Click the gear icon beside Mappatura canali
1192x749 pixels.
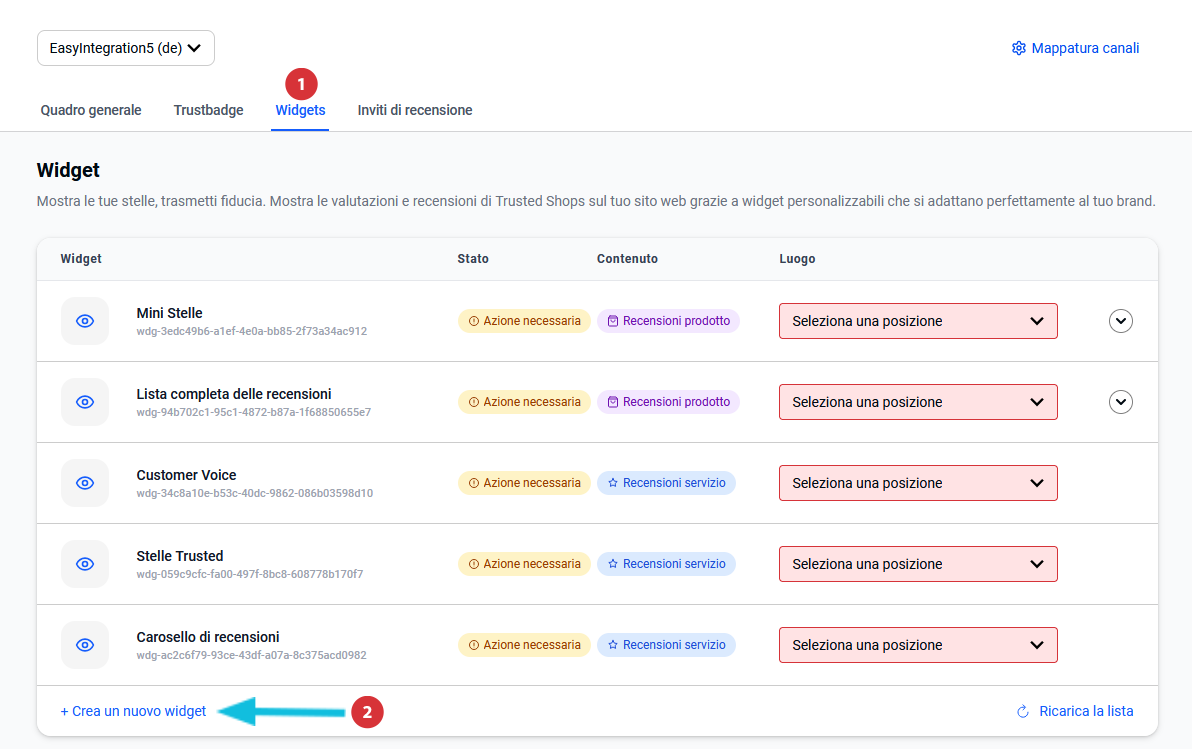[x=1018, y=48]
